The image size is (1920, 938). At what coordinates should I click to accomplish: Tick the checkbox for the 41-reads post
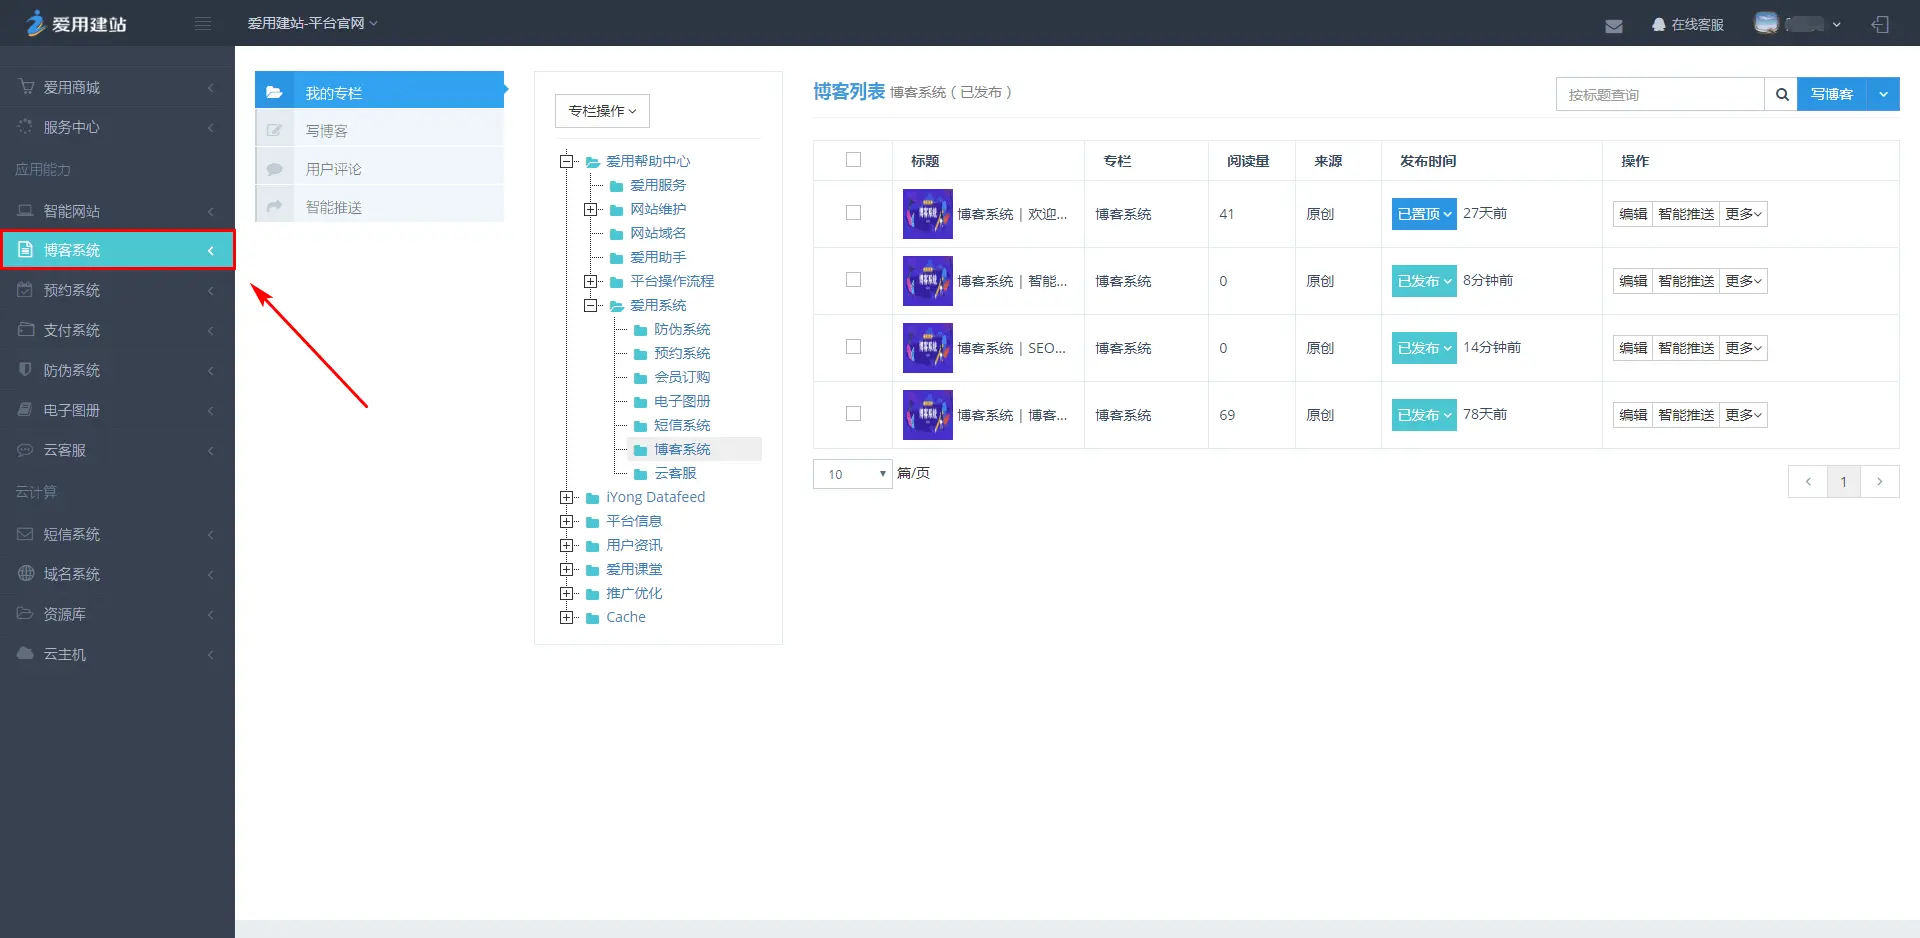pyautogui.click(x=853, y=213)
